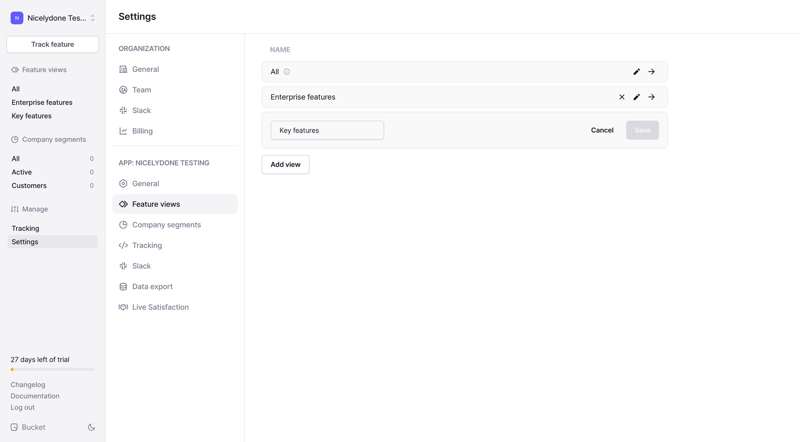Open the Billing settings page

point(174,131)
